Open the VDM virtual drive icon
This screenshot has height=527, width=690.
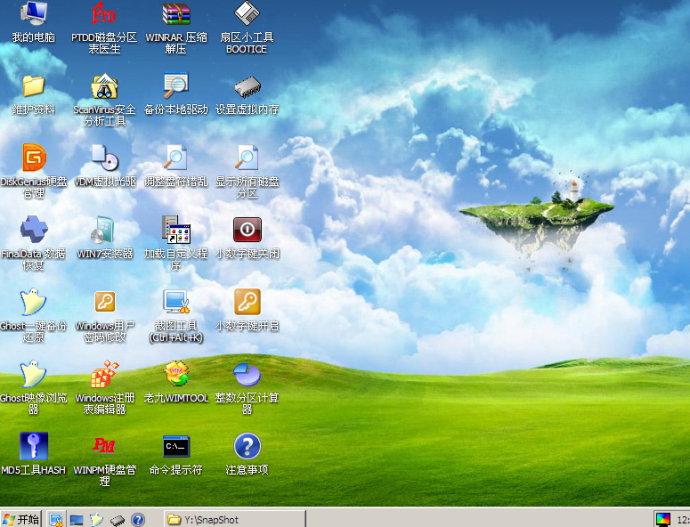104,159
